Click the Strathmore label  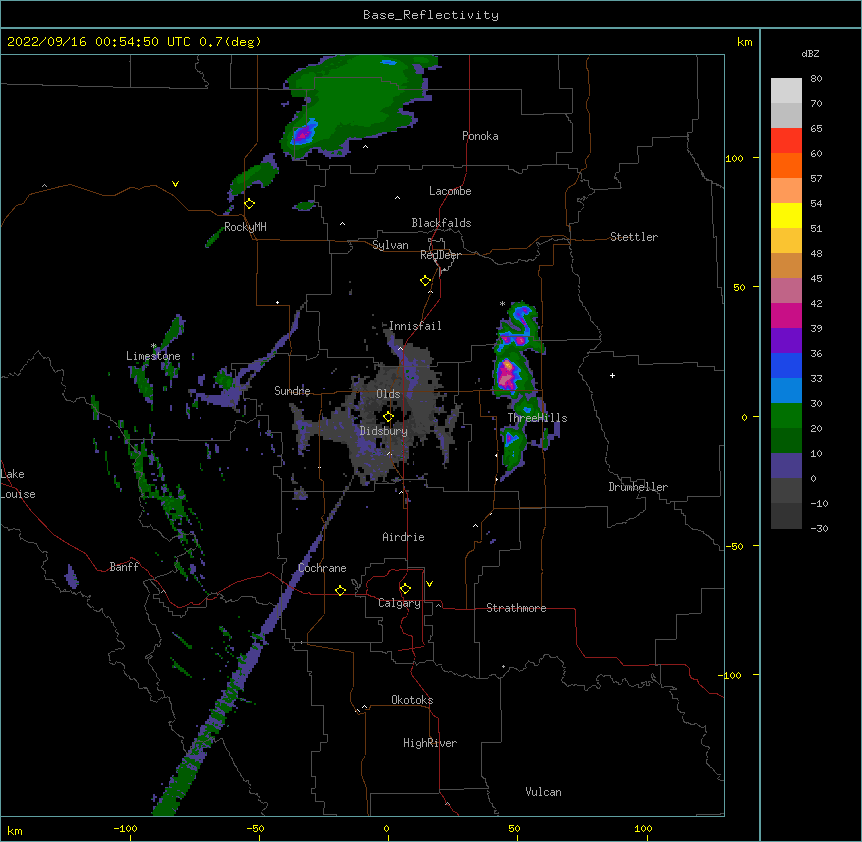[x=516, y=608]
